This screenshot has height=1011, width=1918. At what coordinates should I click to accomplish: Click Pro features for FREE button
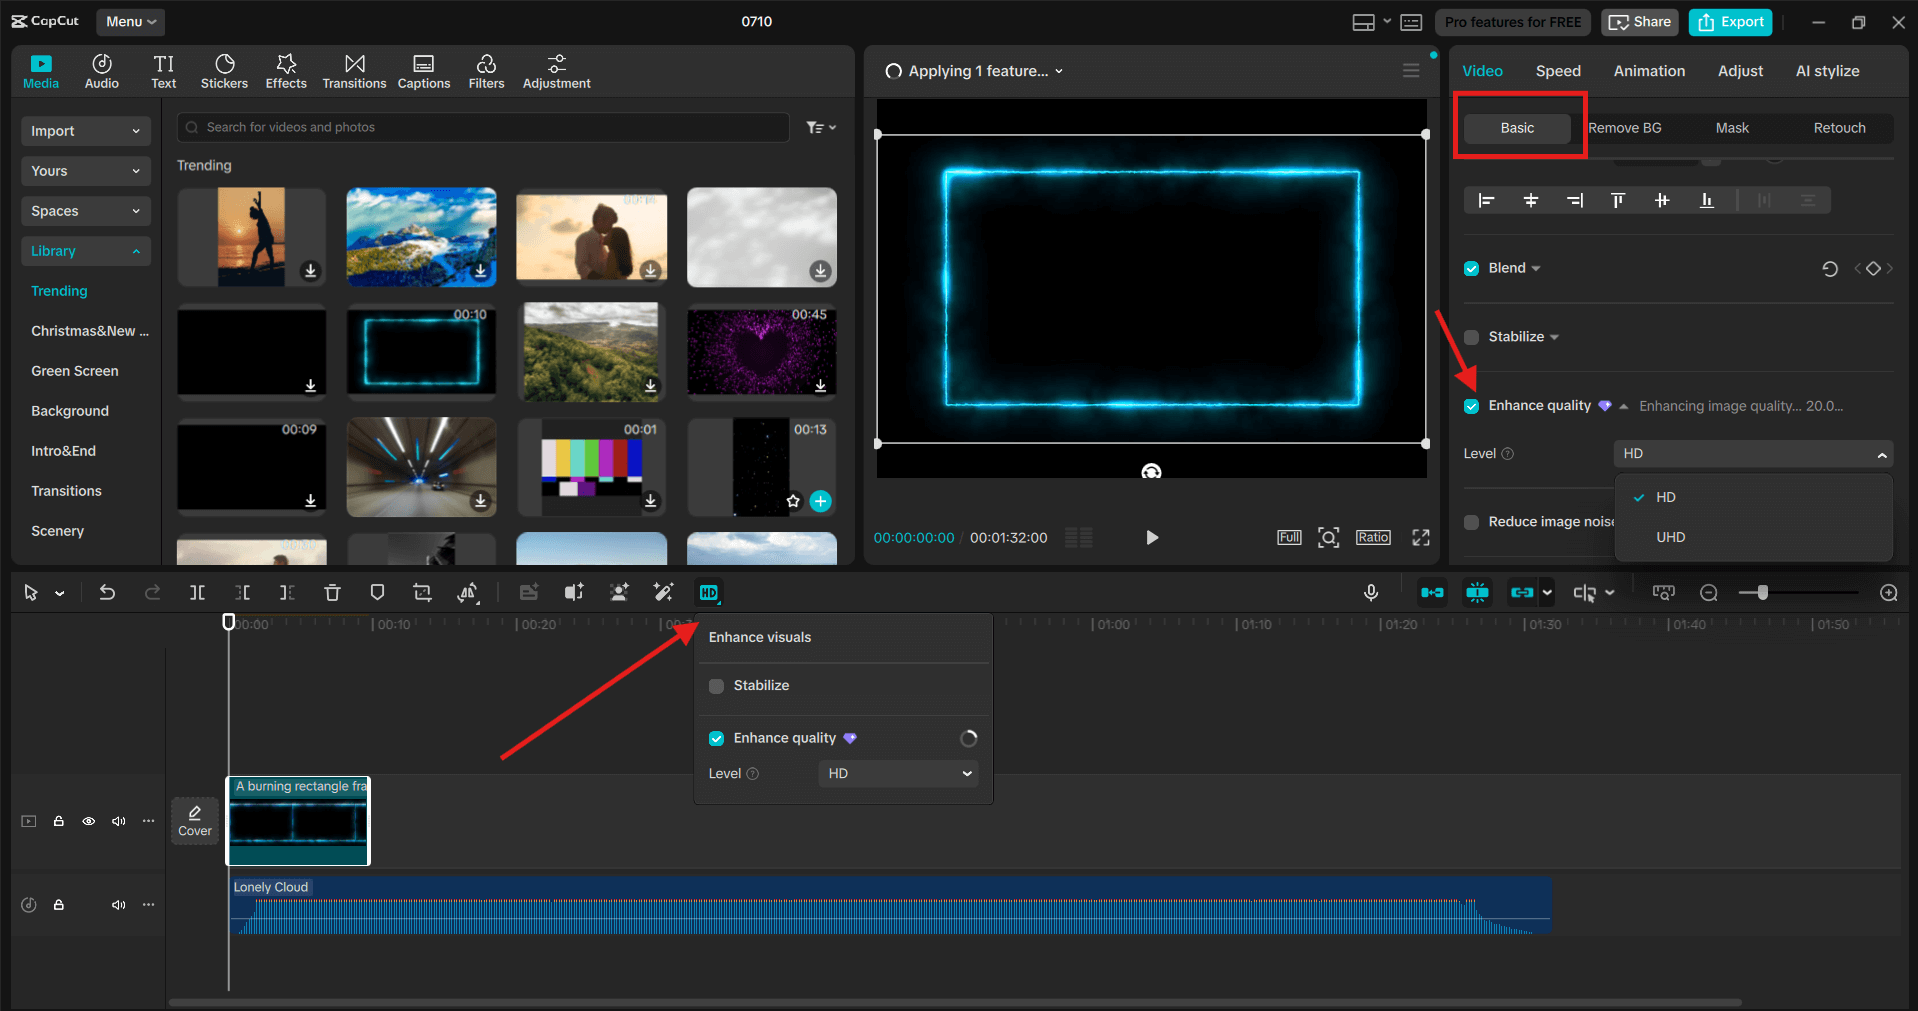pyautogui.click(x=1513, y=22)
